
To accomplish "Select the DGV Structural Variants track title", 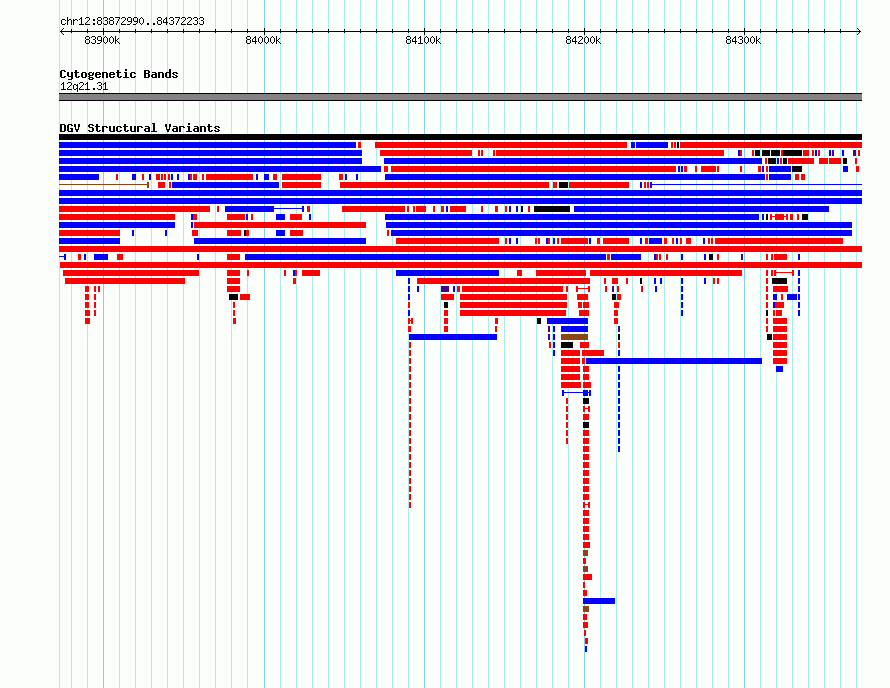I will click(x=140, y=128).
